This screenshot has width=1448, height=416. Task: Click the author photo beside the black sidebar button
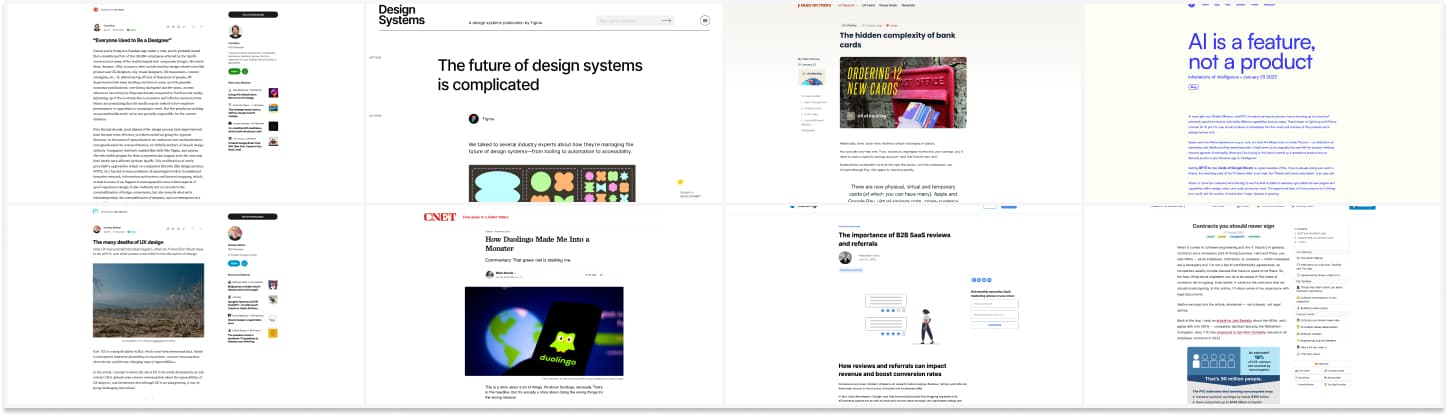tap(235, 33)
